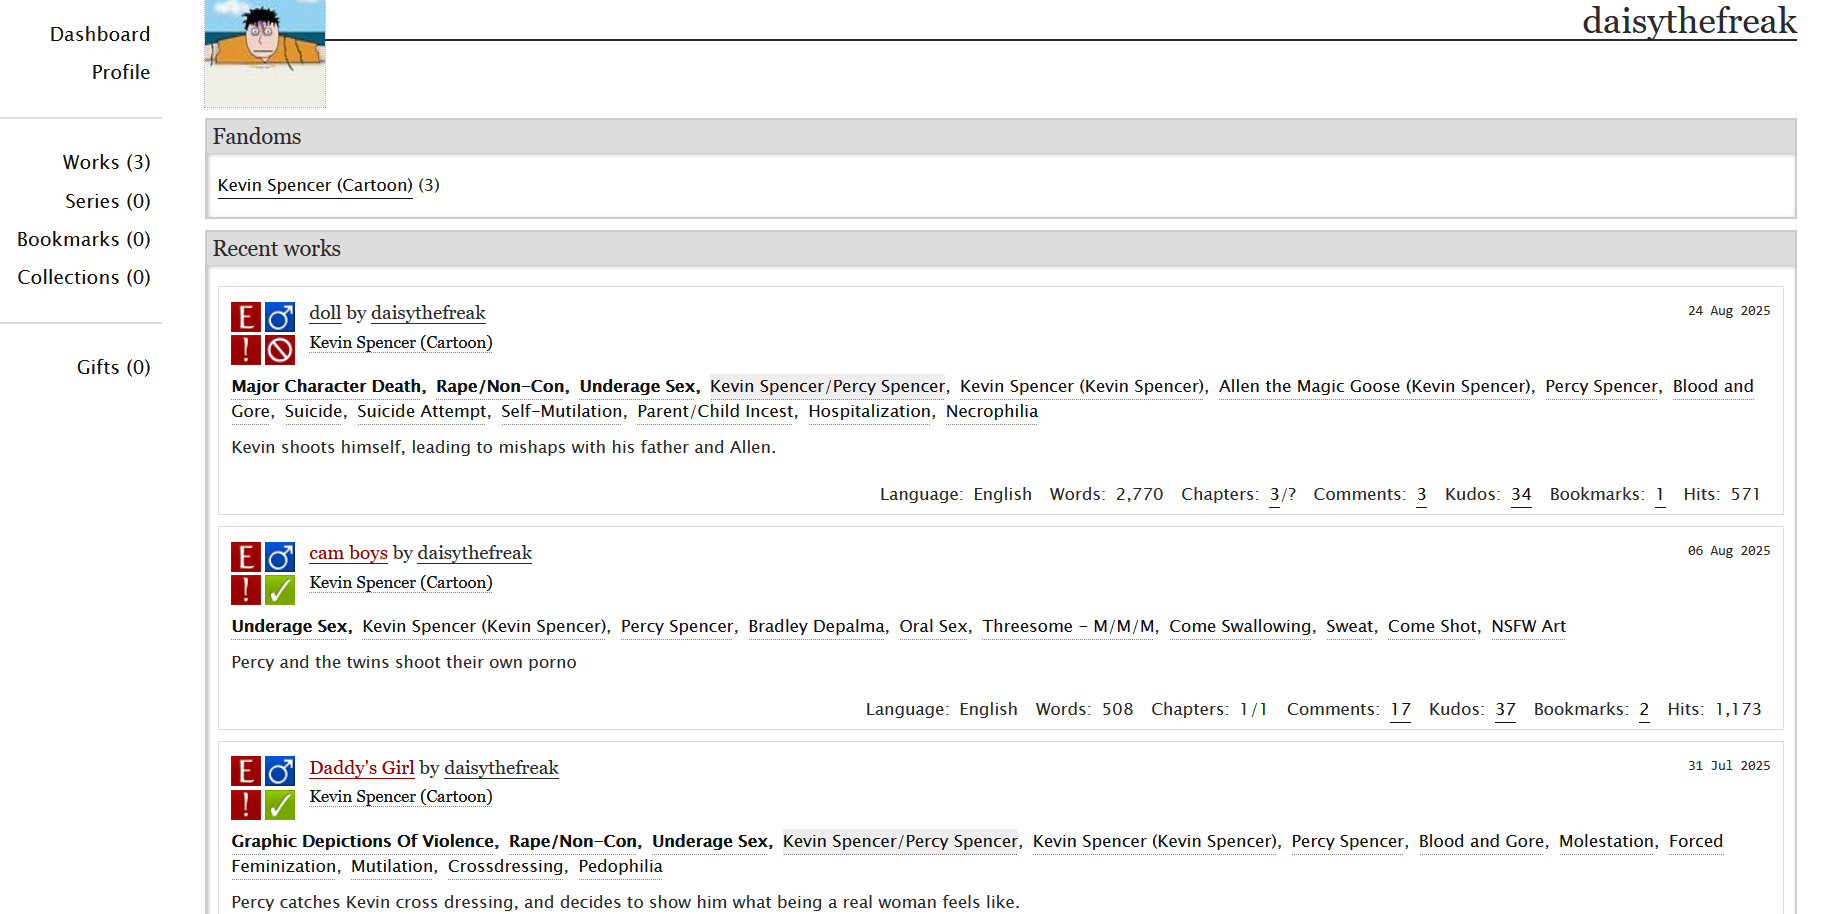Click the warnings exclamation icon for "cam boys"
1828x914 pixels.
pos(246,590)
